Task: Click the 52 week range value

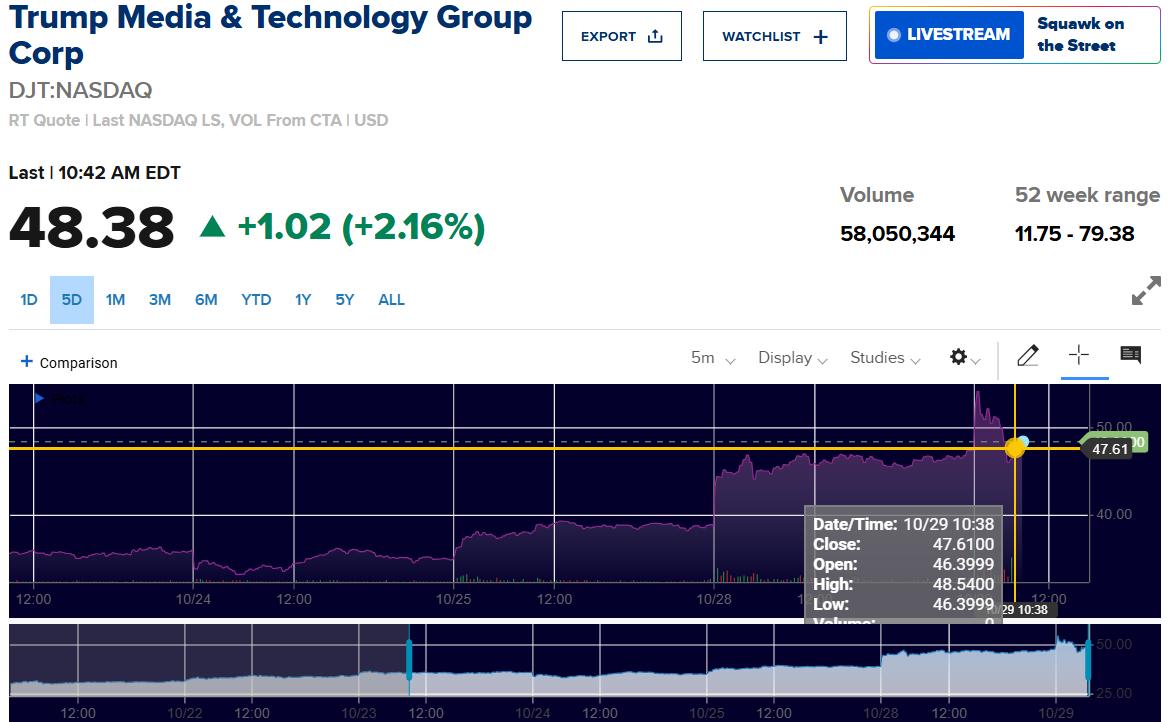Action: [x=1074, y=234]
